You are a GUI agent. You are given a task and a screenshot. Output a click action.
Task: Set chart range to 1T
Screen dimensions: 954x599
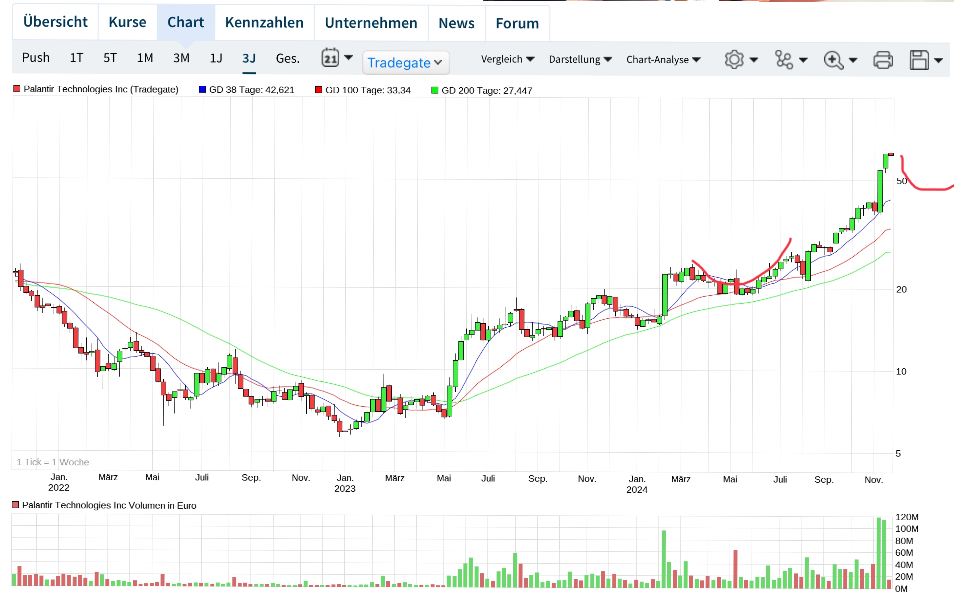pyautogui.click(x=76, y=58)
